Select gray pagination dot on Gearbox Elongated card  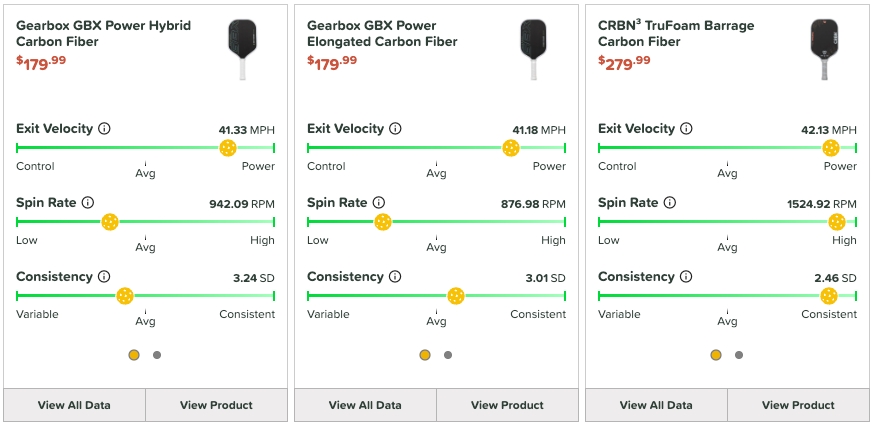(x=448, y=355)
